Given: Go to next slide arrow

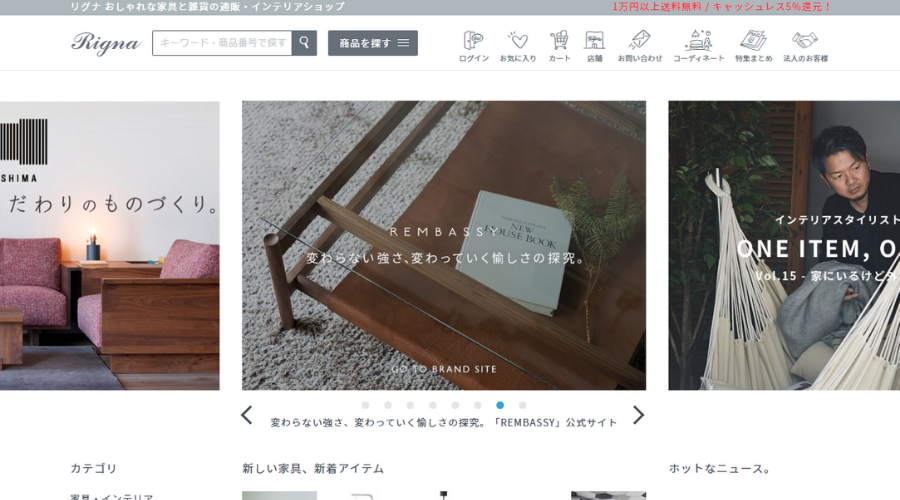Looking at the screenshot, I should pos(638,415).
